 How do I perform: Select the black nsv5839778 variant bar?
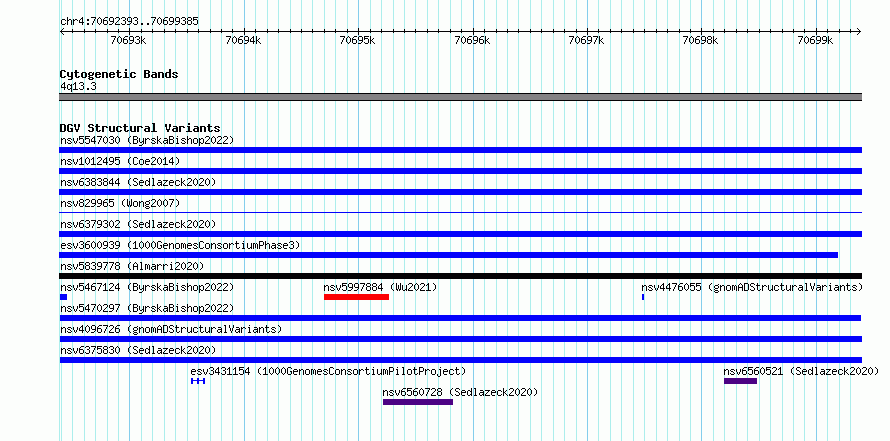460,276
